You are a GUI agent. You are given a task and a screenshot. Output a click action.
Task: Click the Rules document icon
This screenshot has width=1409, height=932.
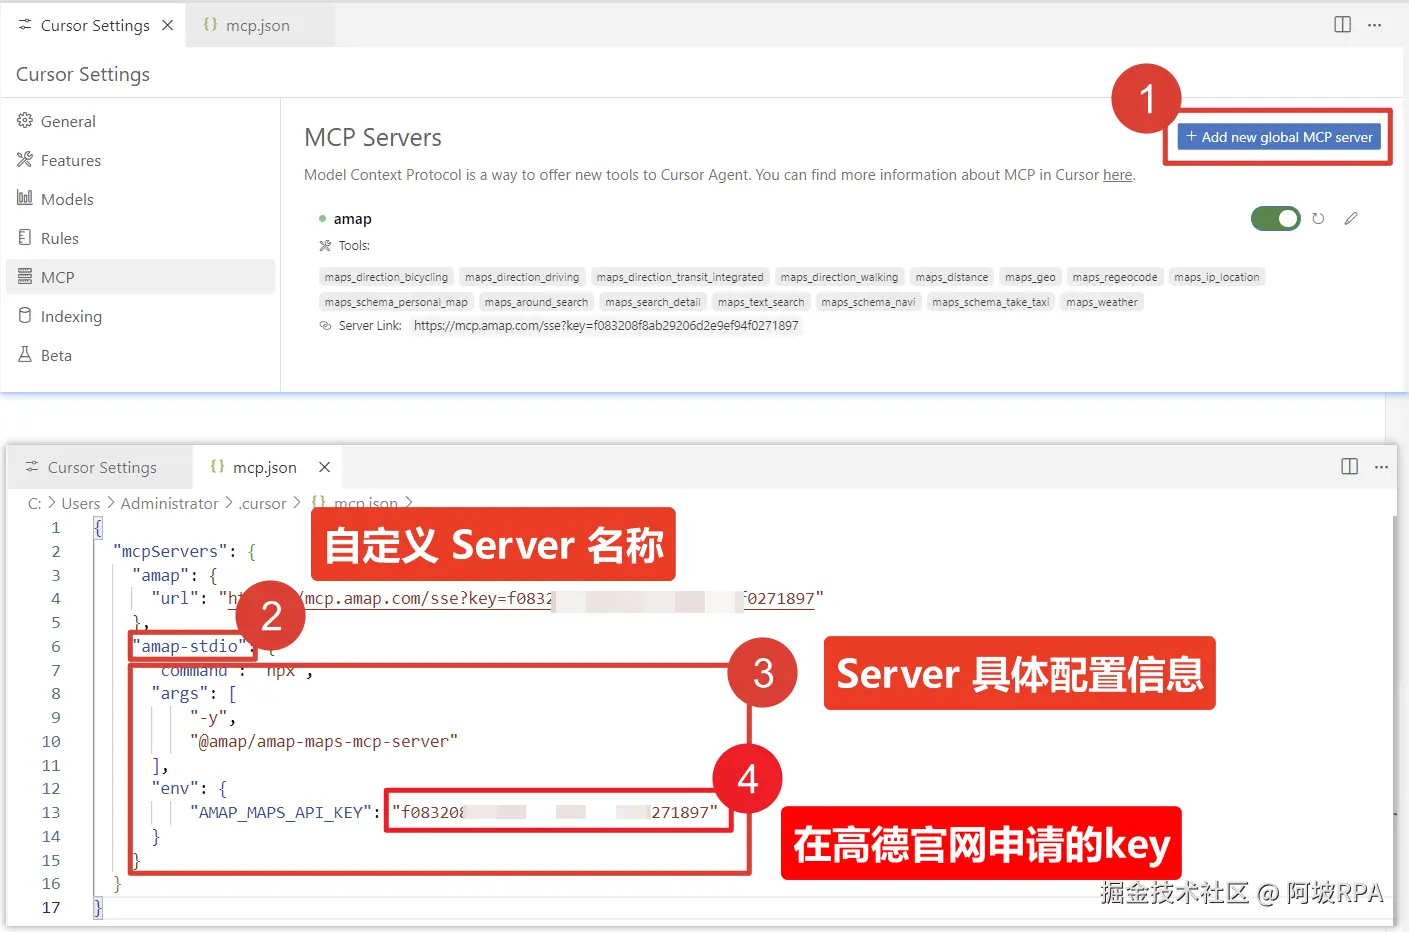25,237
